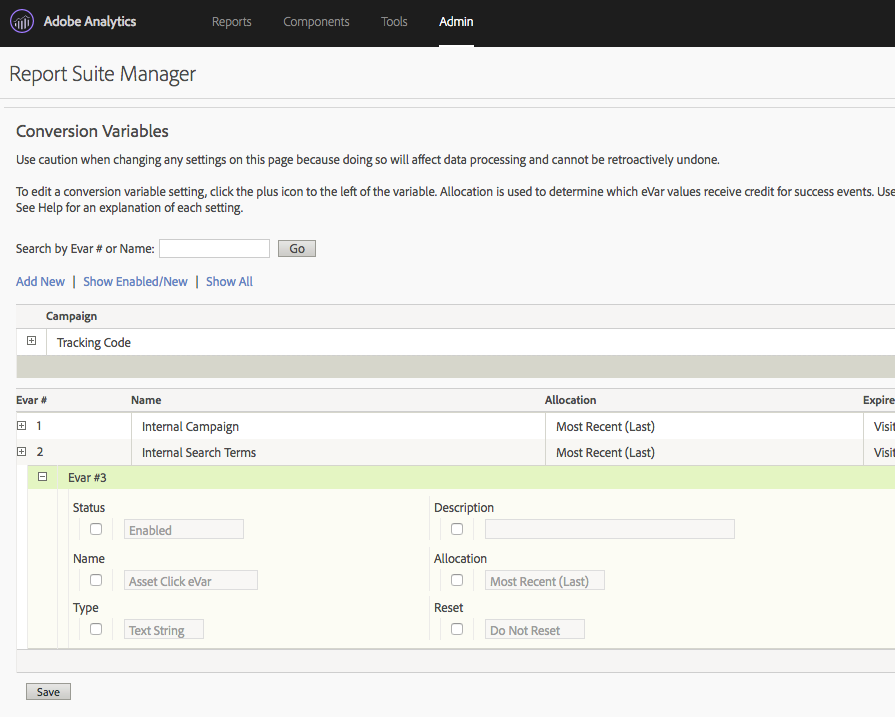Navigate to the Tools section

pyautogui.click(x=393, y=21)
